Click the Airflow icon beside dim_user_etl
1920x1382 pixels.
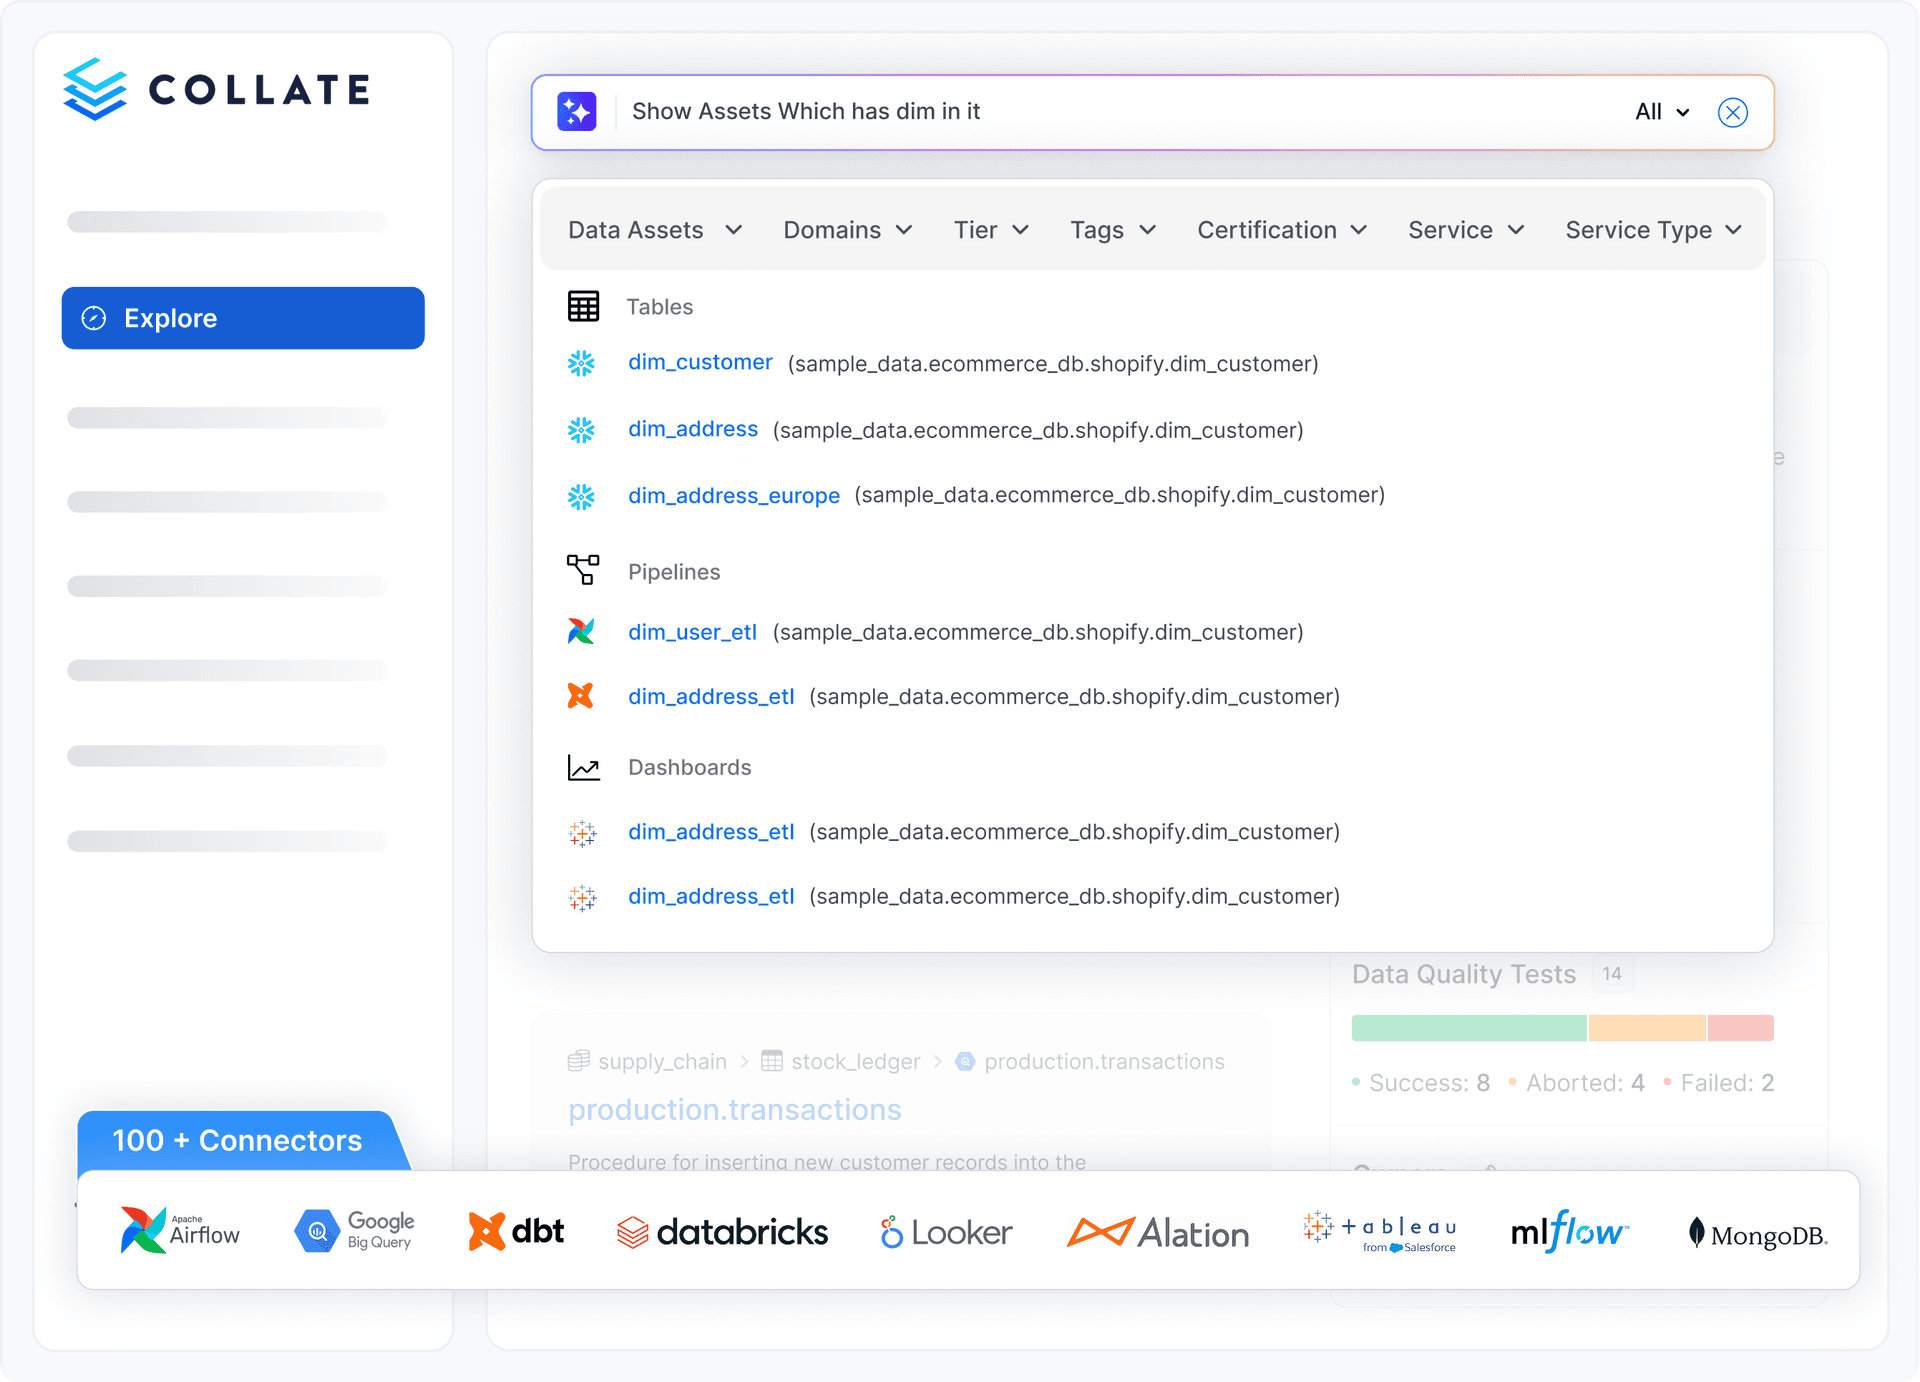pos(581,631)
